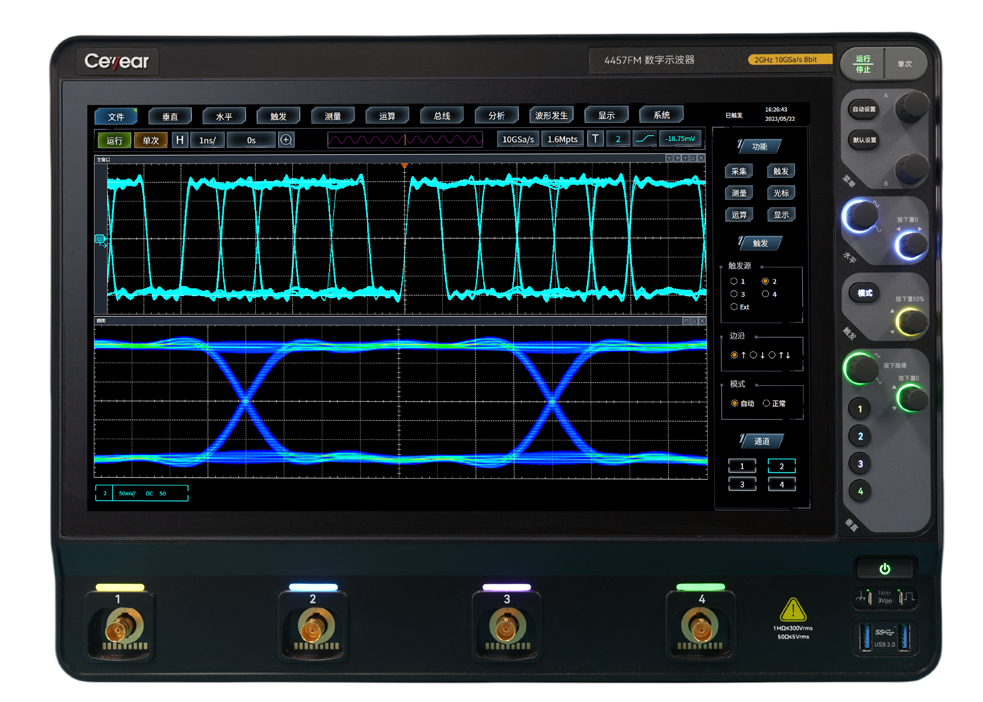Click the zoom magnifier icon beside 0s
Viewport: 983px width, 702px height.
286,140
